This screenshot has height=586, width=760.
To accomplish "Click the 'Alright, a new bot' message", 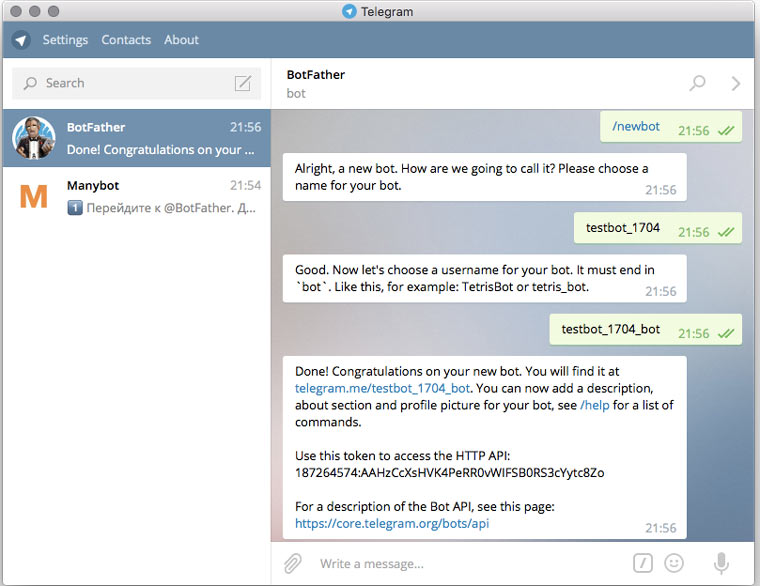I will coord(485,177).
